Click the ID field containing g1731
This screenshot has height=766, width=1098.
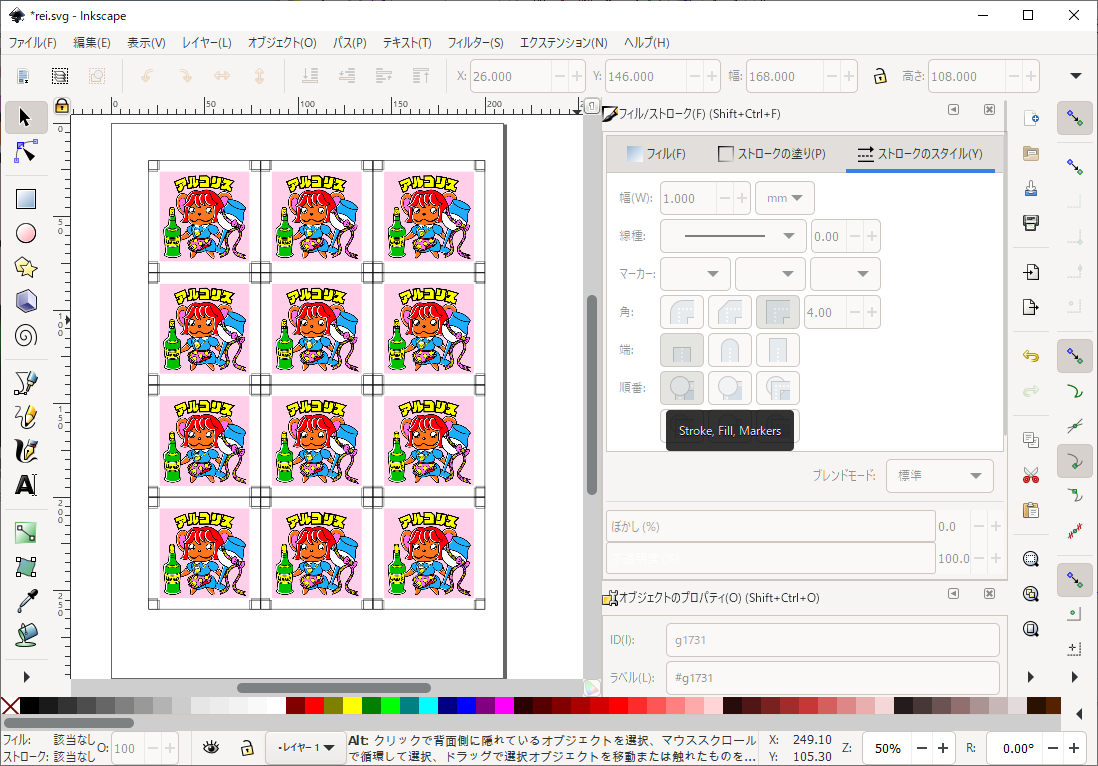point(833,640)
